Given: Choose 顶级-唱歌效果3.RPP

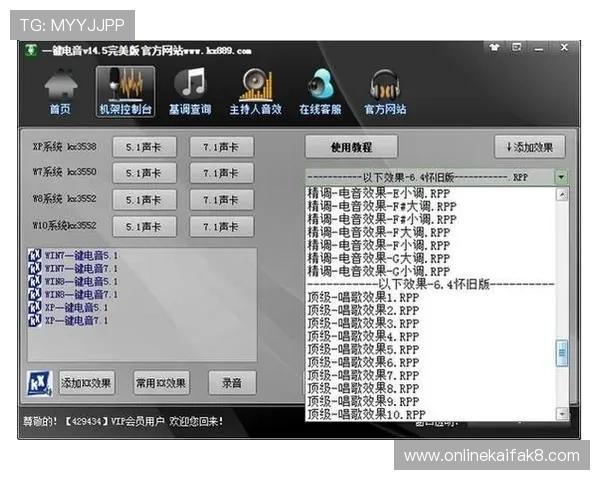Looking at the screenshot, I should [x=430, y=324].
